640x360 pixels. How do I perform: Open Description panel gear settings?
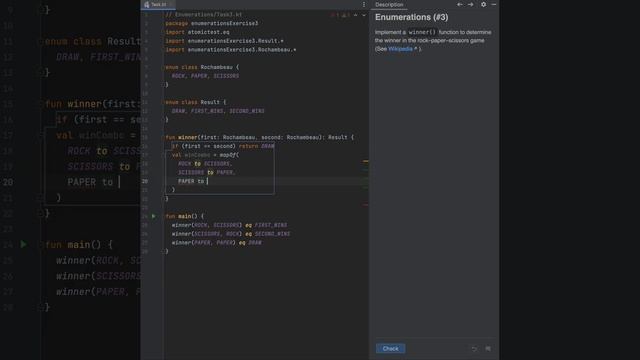[483, 4]
